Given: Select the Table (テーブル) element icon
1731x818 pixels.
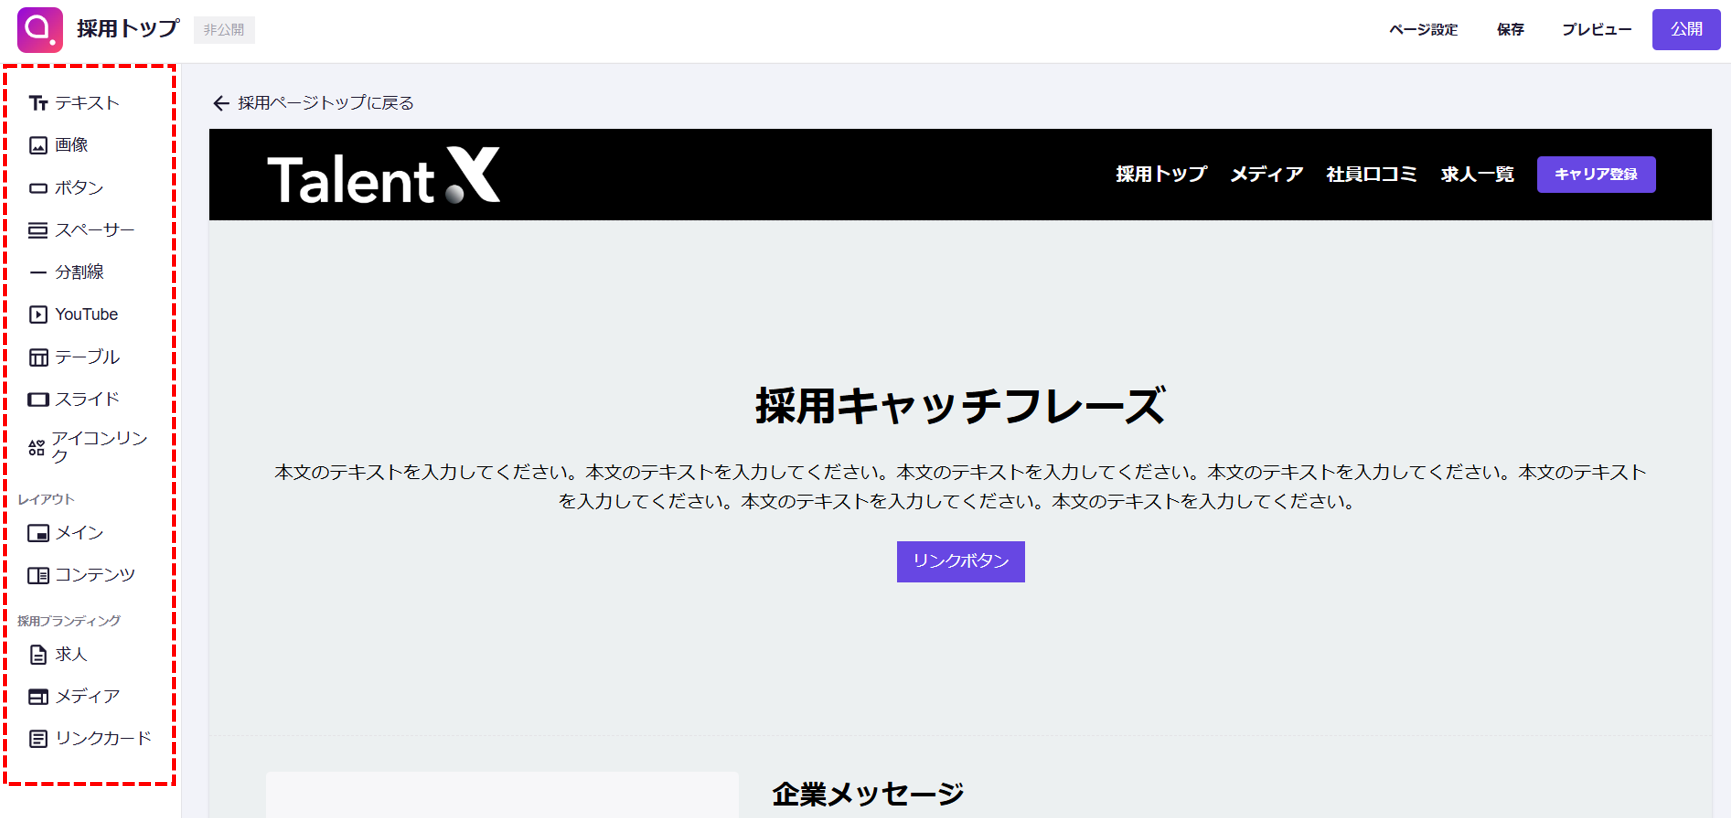Looking at the screenshot, I should 39,357.
